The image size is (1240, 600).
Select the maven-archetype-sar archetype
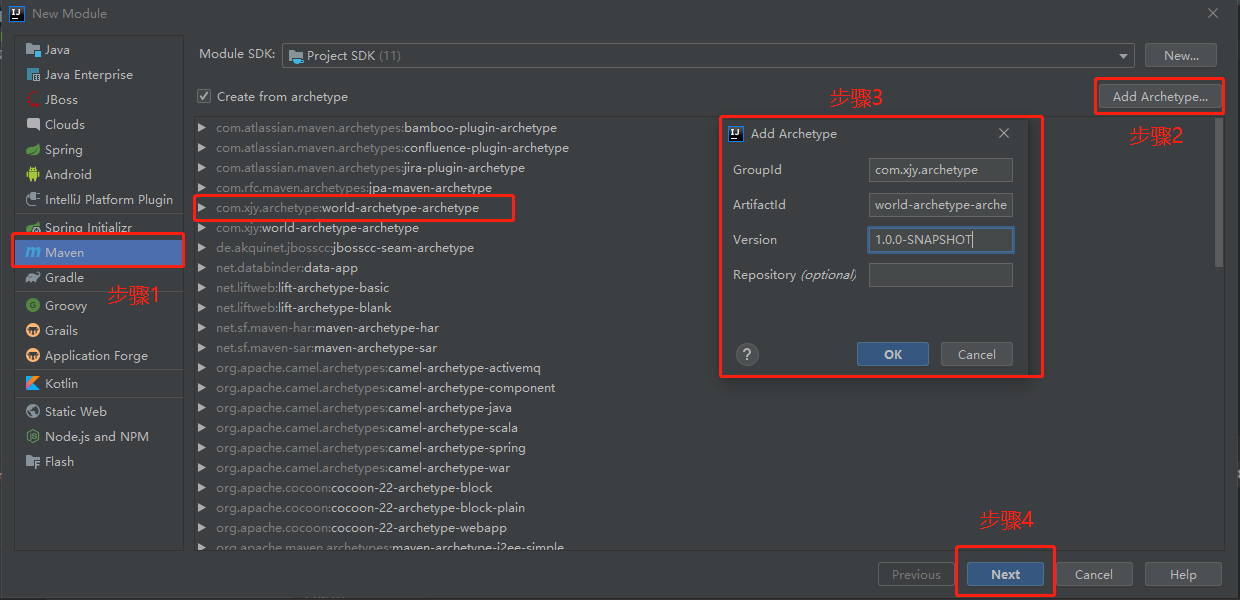click(326, 348)
